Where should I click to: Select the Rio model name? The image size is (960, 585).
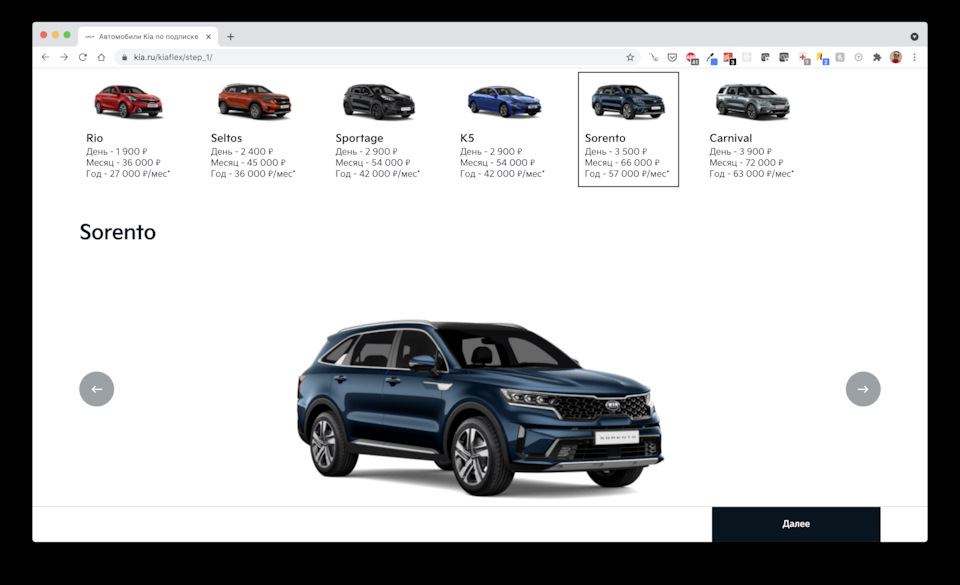tap(94, 138)
